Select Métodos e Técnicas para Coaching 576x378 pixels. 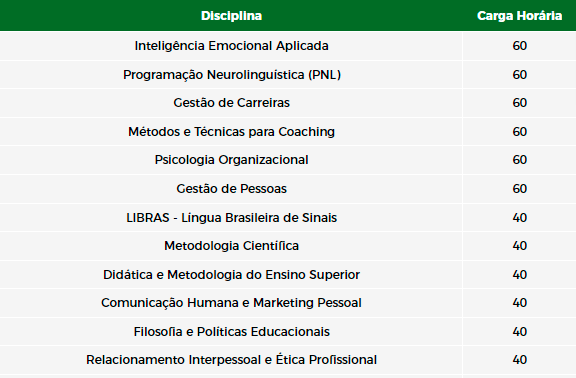coord(231,132)
